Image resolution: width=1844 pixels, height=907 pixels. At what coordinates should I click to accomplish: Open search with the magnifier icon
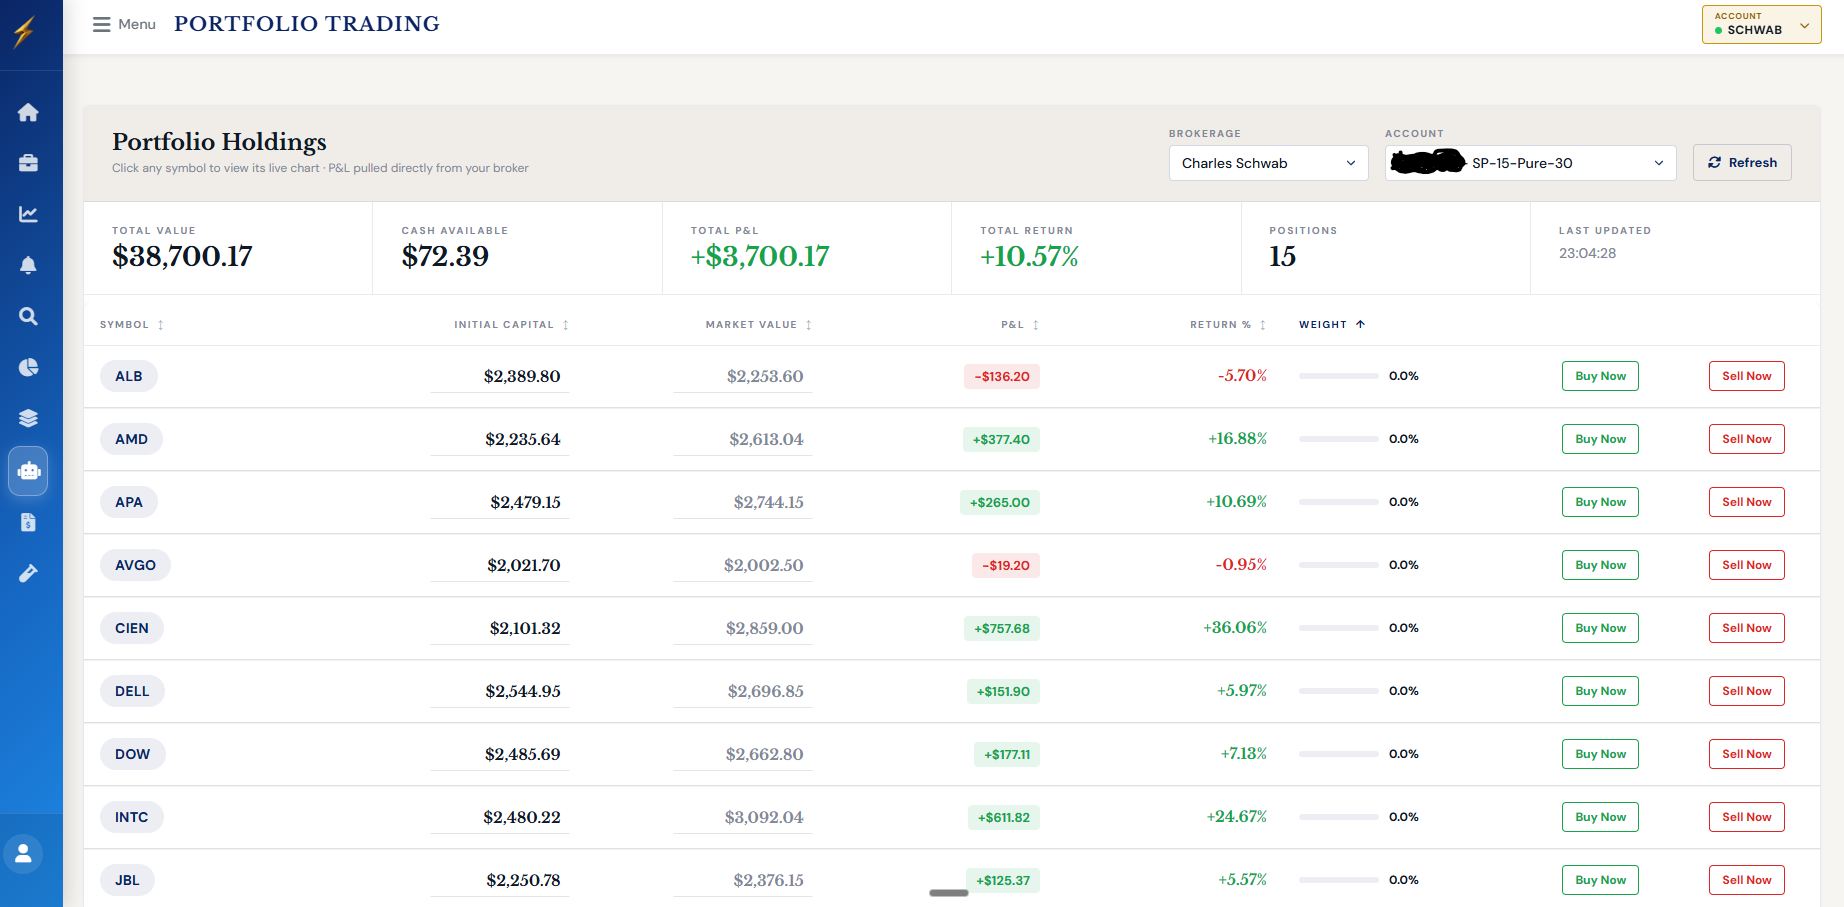coord(28,316)
